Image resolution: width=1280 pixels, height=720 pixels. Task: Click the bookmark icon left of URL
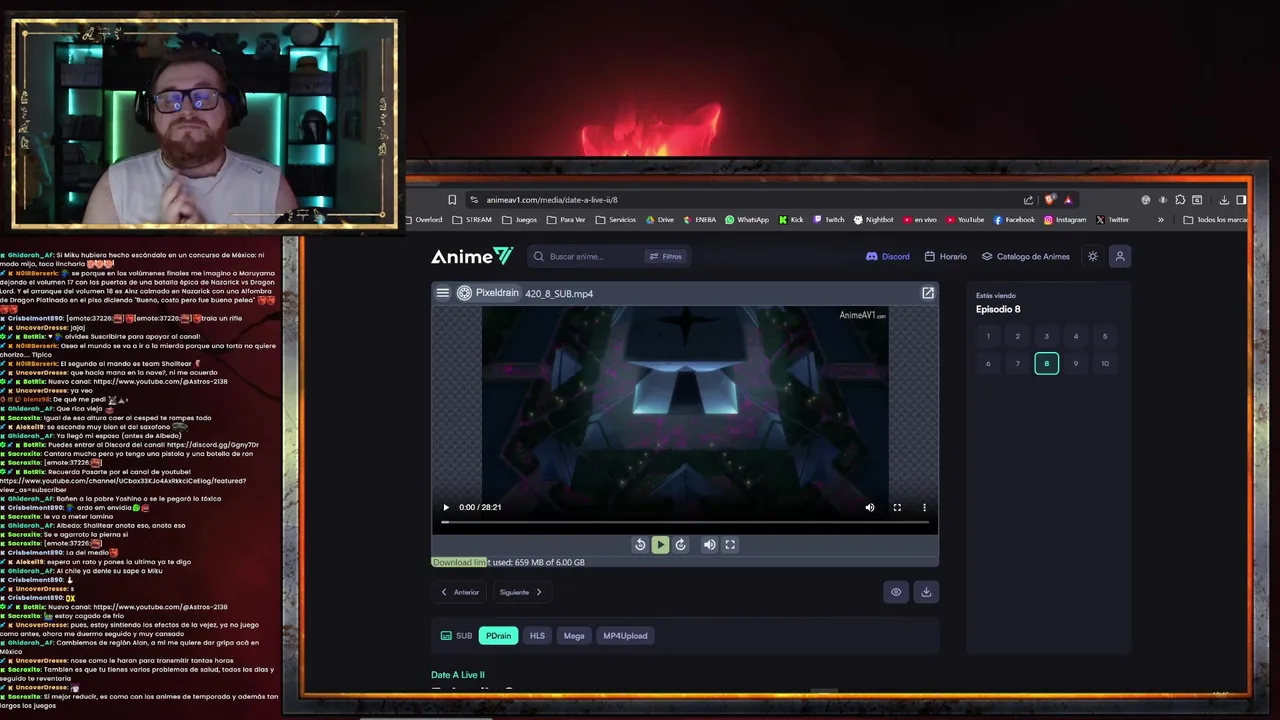tap(452, 199)
